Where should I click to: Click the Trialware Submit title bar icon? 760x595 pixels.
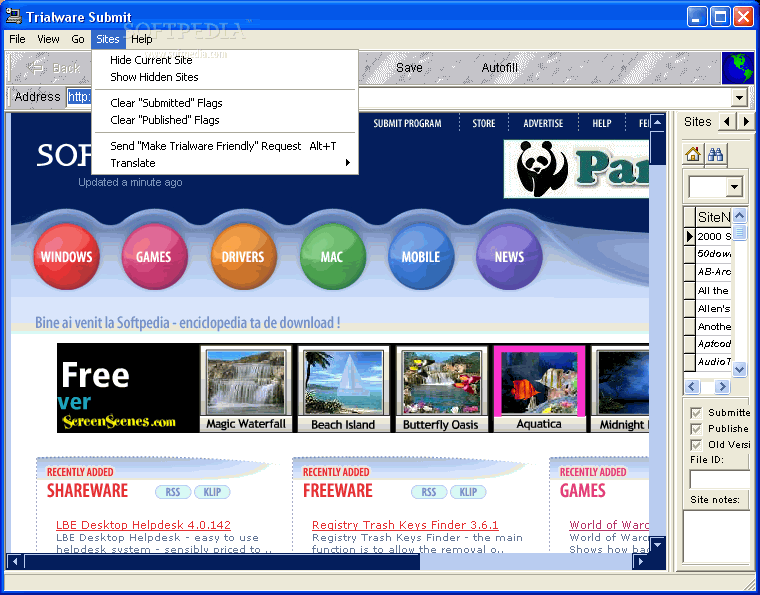(x=14, y=16)
